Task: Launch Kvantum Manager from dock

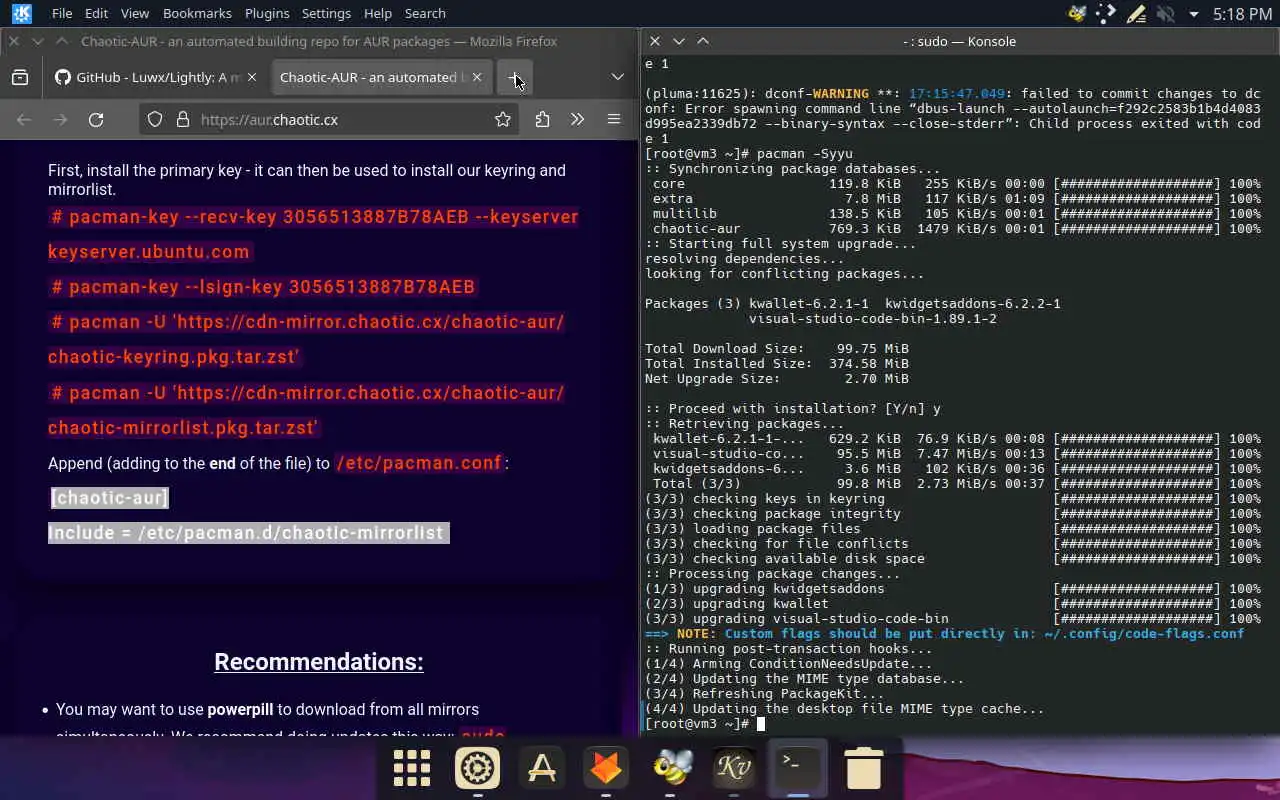Action: (x=735, y=768)
